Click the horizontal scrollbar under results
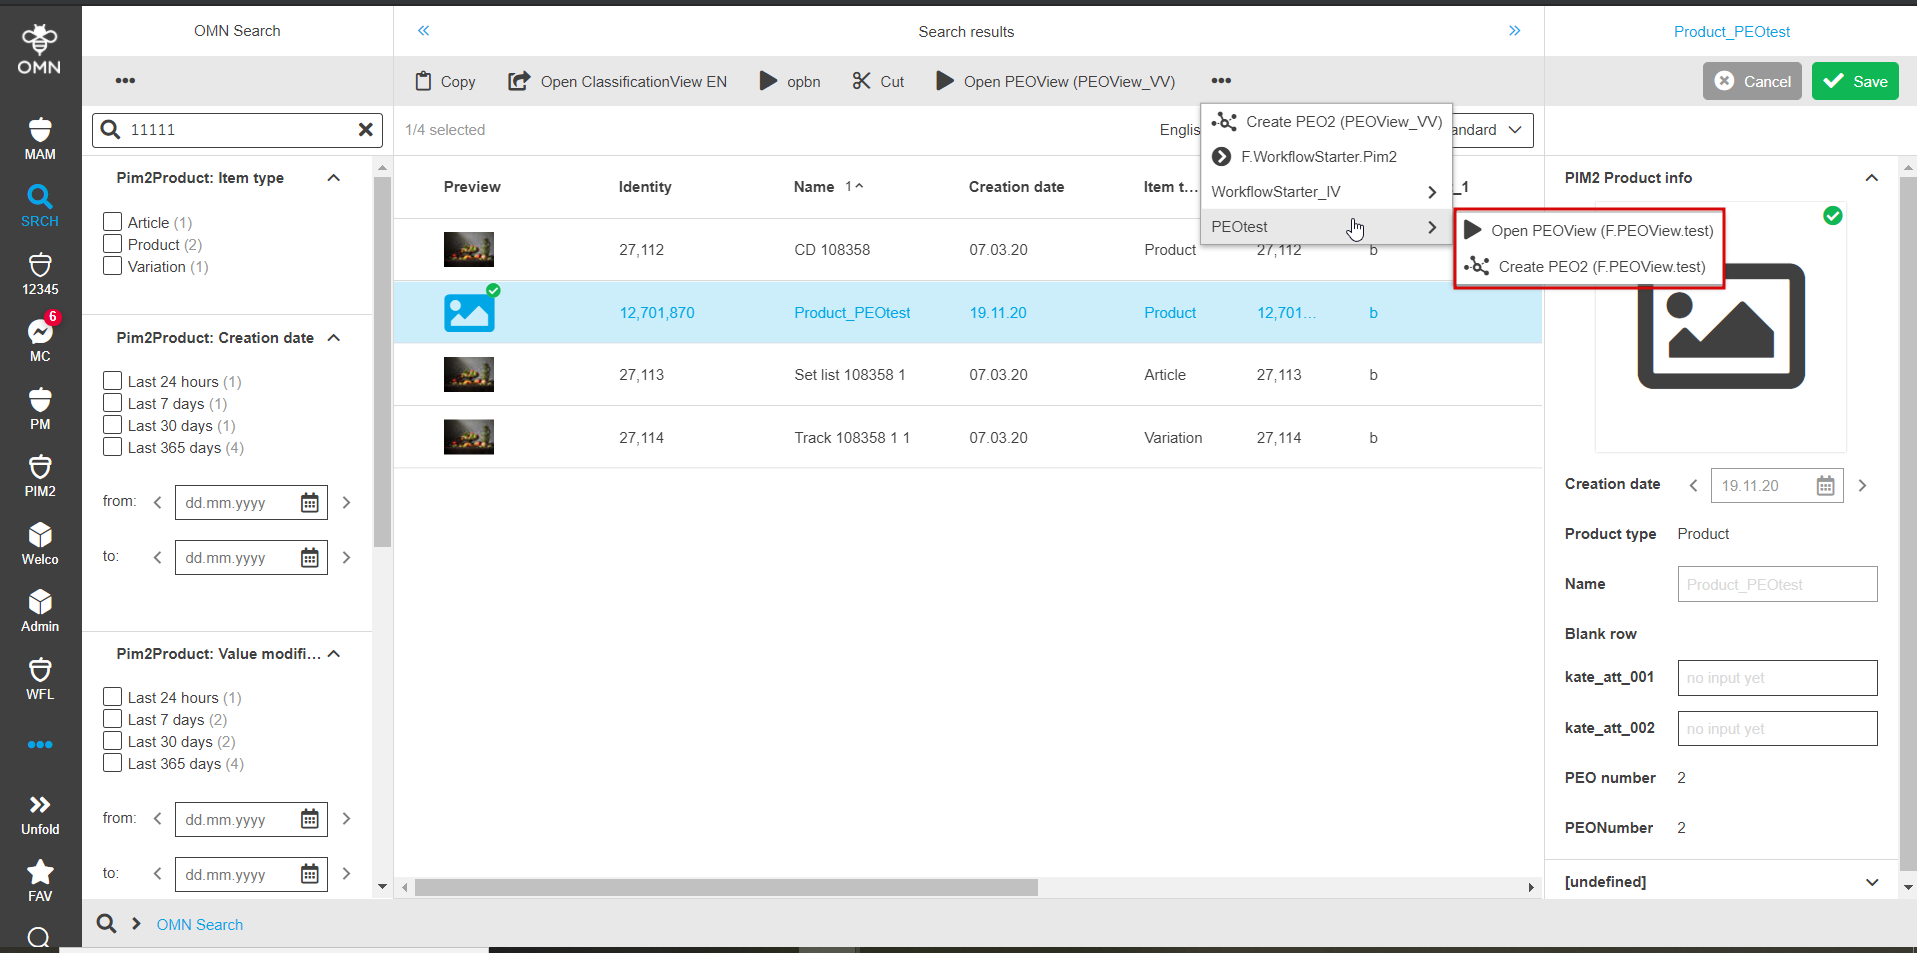1917x953 pixels. (726, 888)
